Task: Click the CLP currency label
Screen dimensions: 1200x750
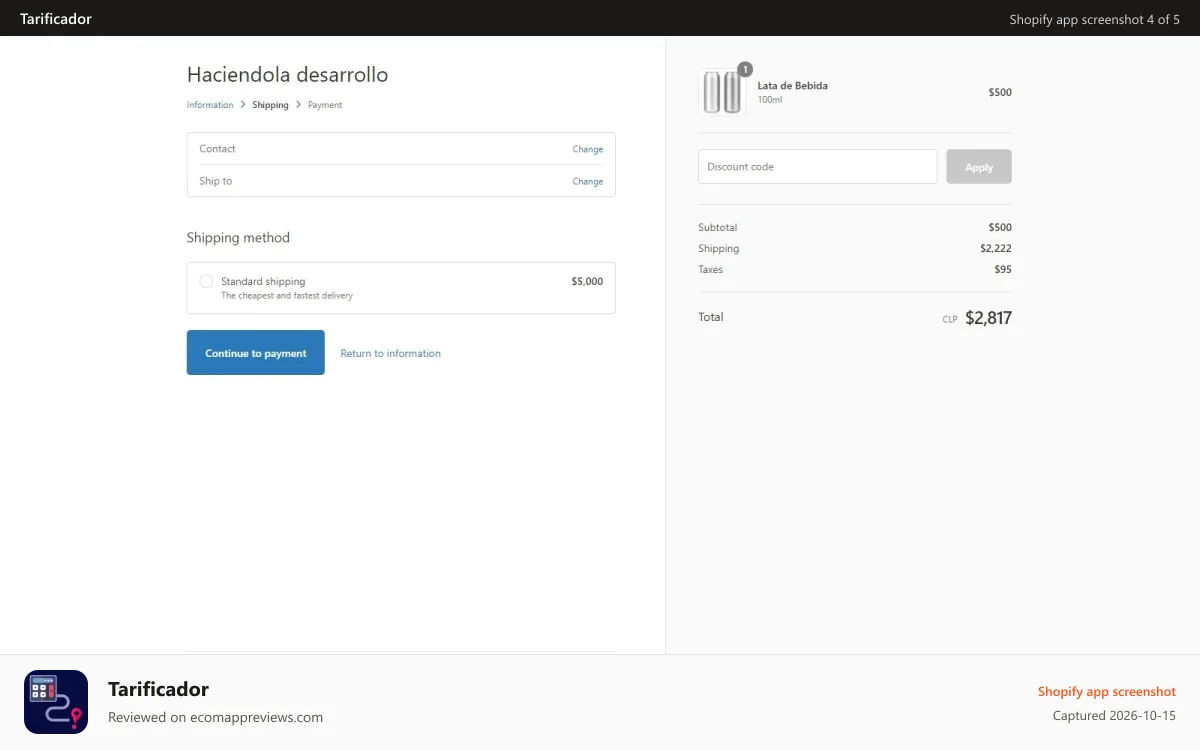Action: tap(950, 320)
